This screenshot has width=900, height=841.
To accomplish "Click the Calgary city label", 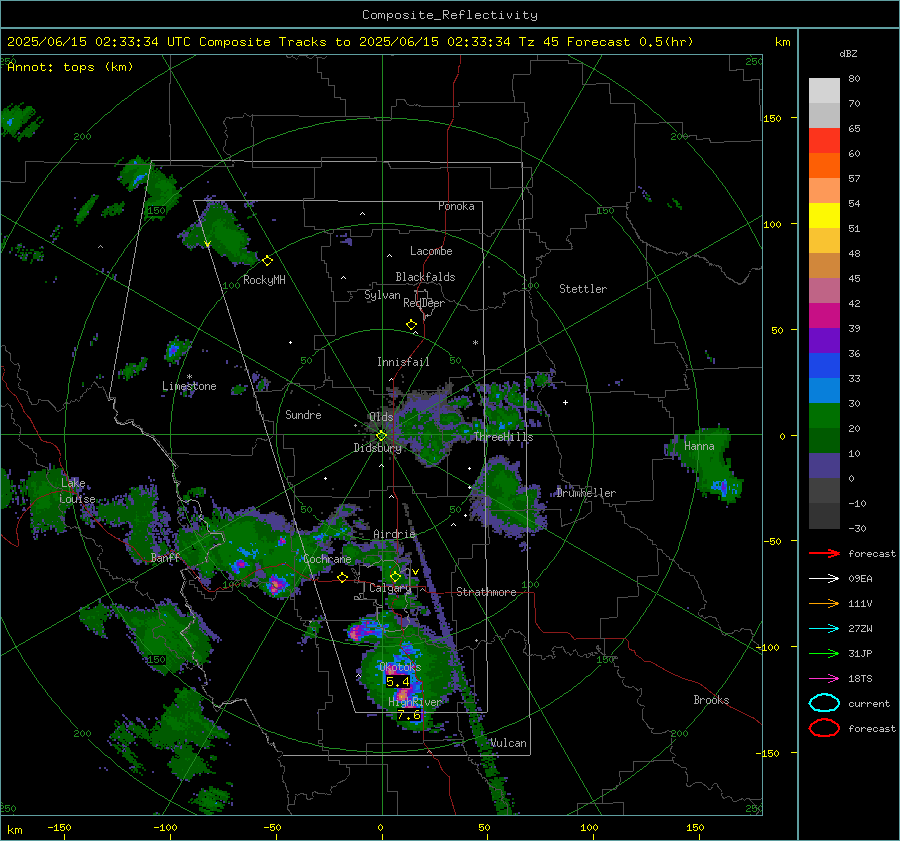I will (x=390, y=588).
